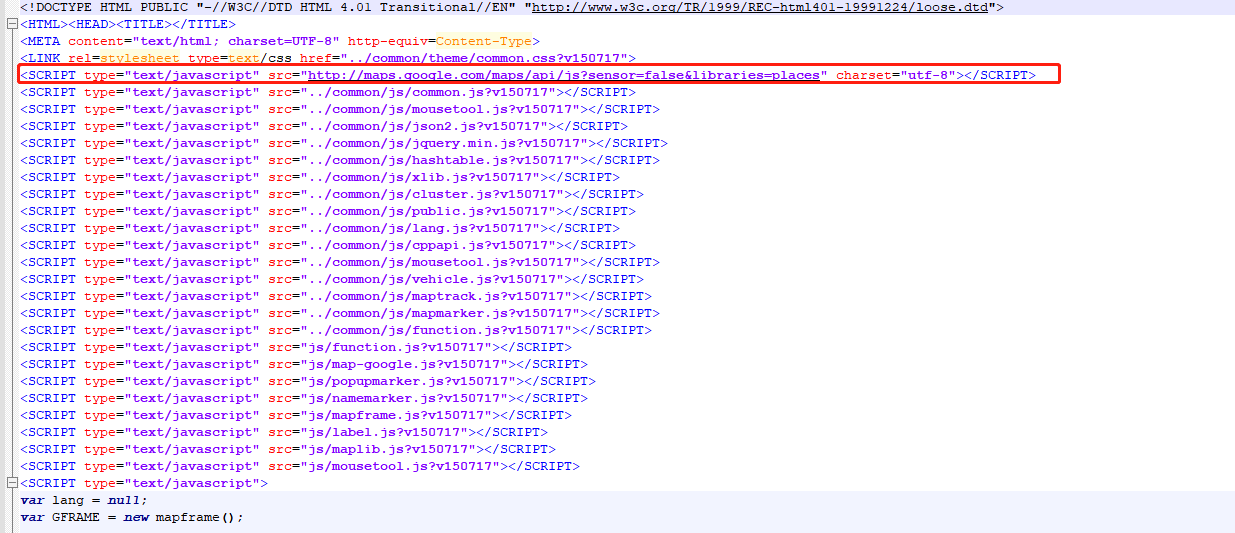Select the js/maplib.js script line

[288, 450]
